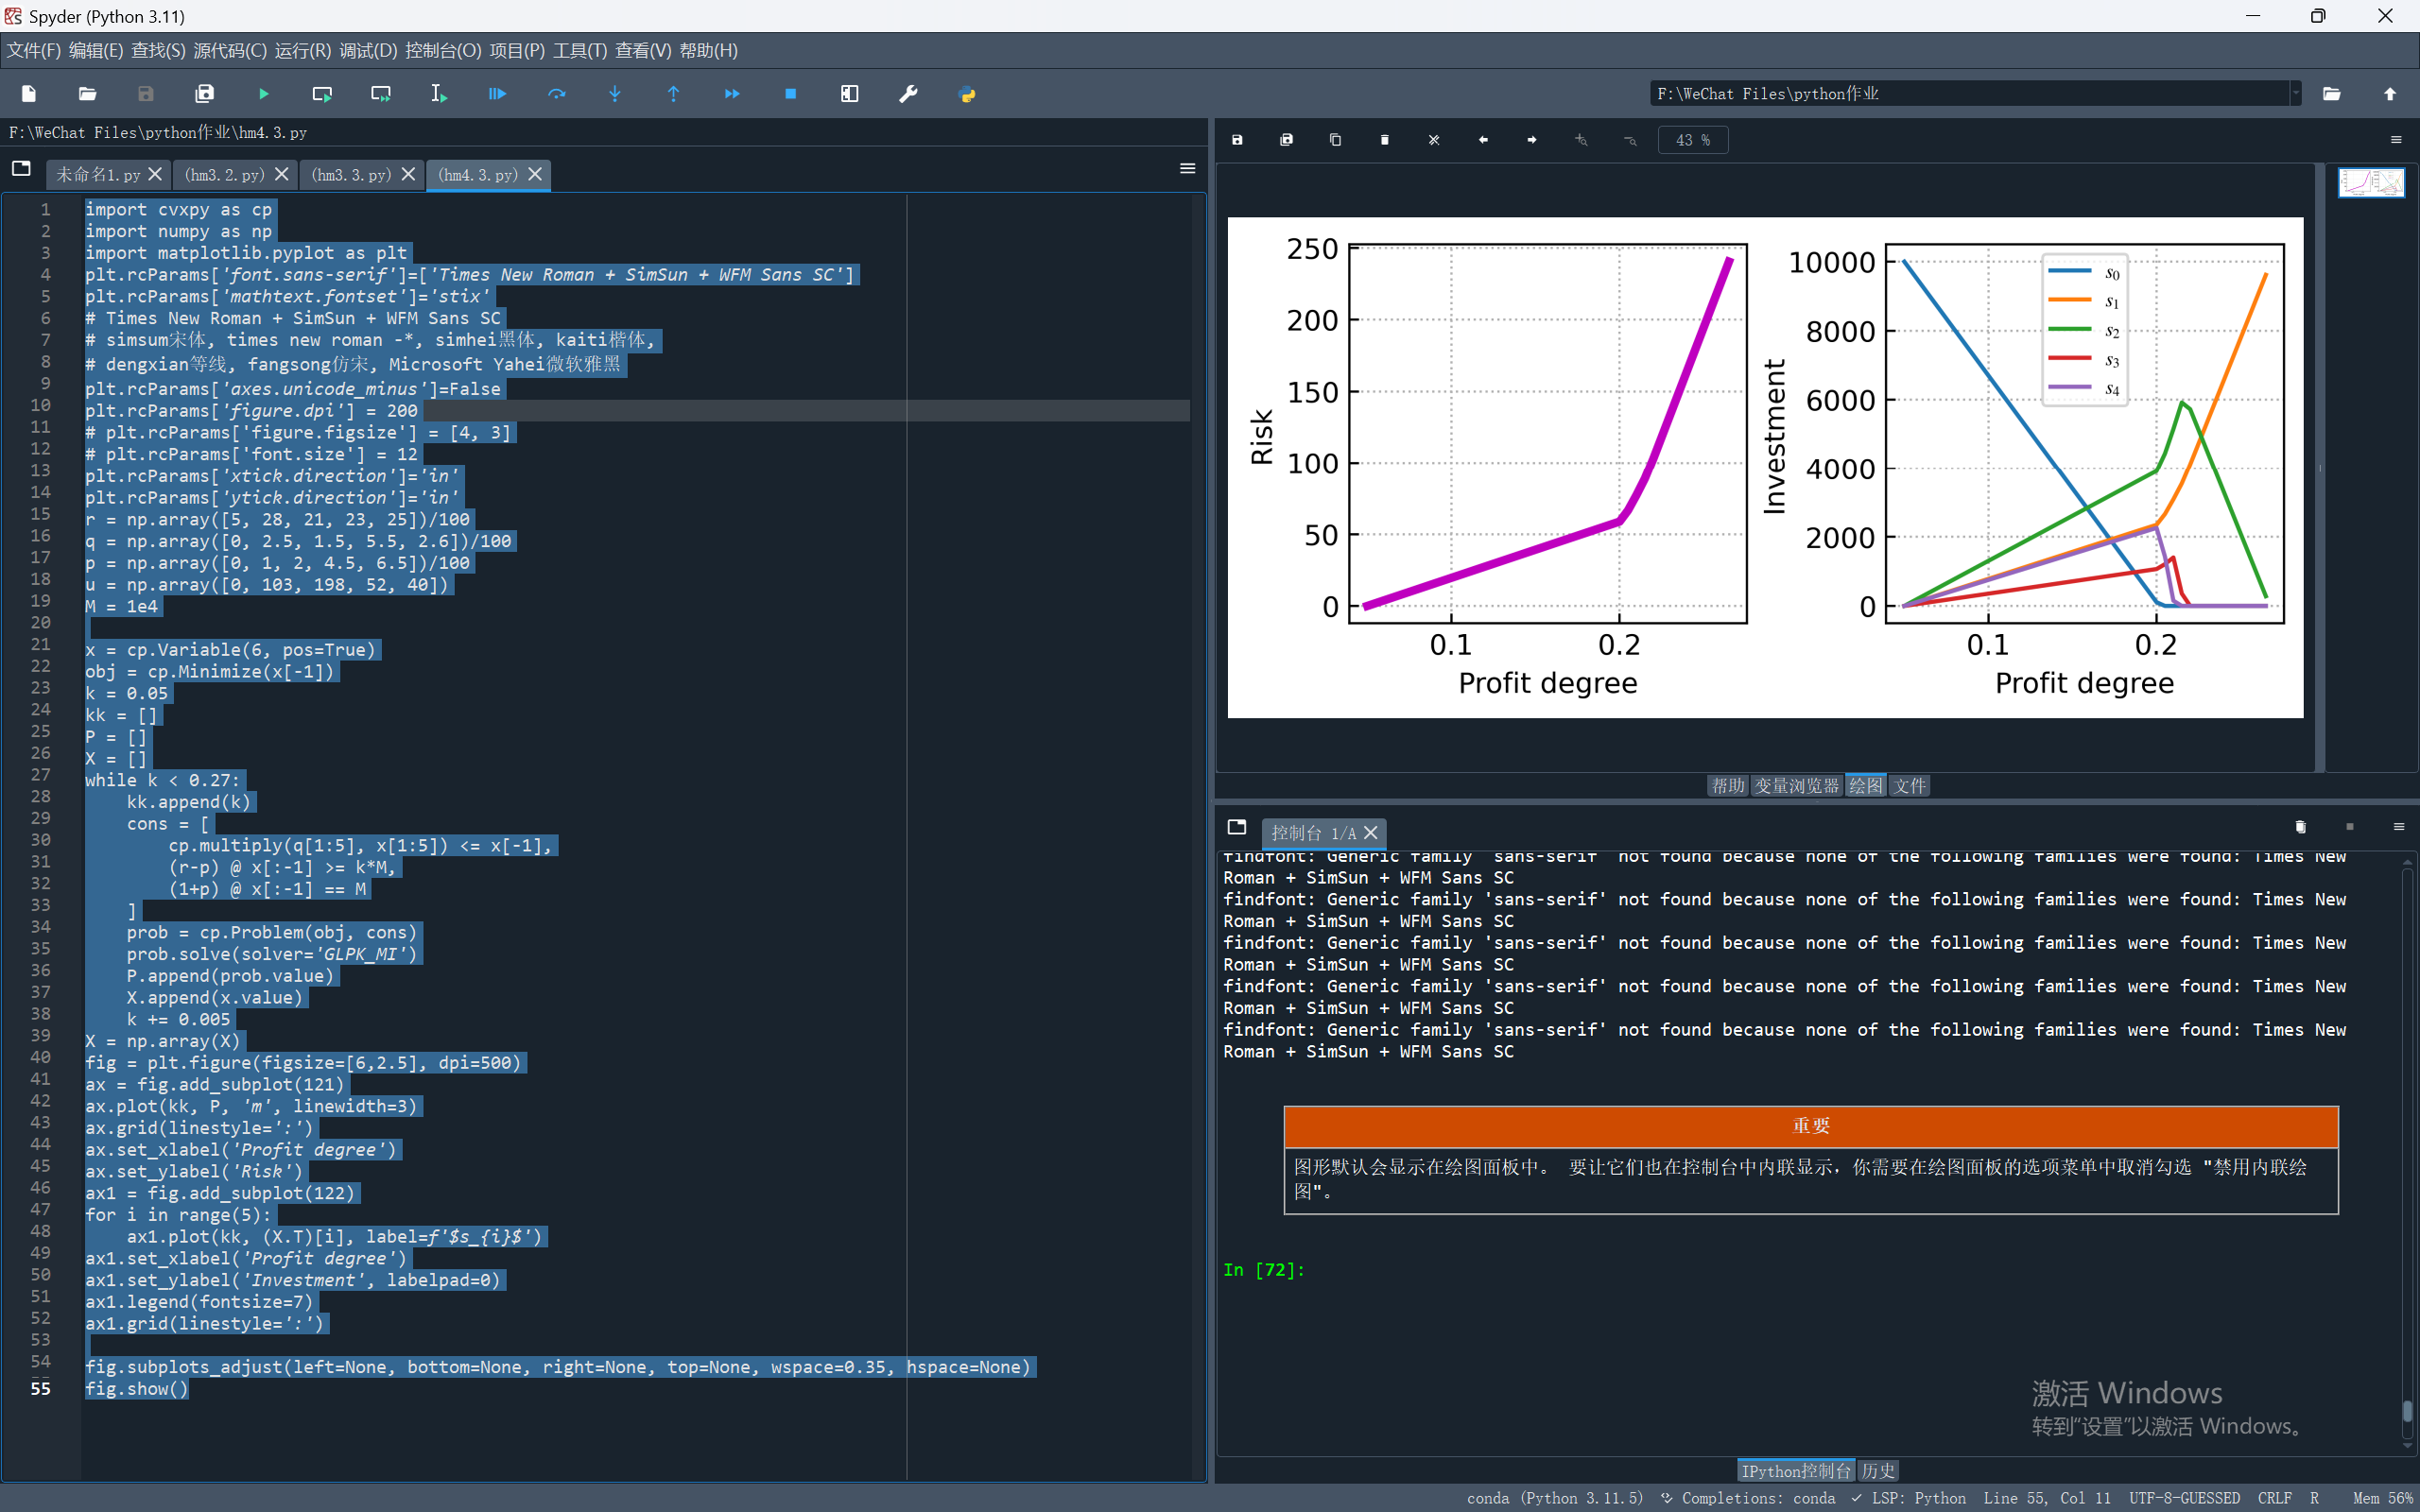Click the Stop debugging square icon

point(791,94)
